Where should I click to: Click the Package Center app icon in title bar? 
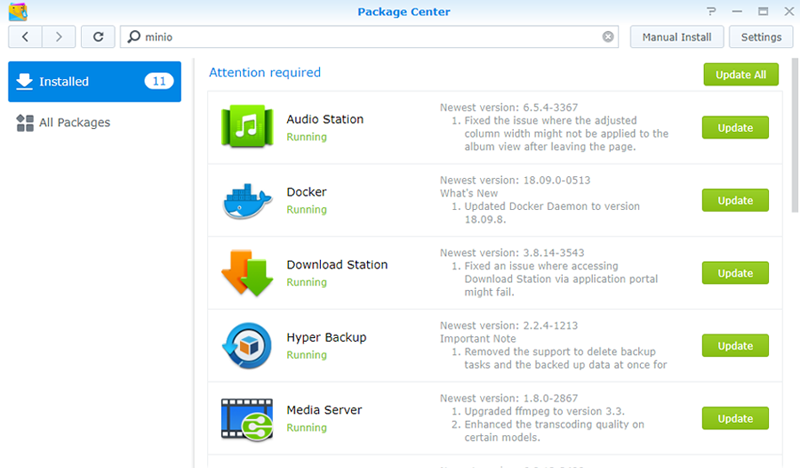click(18, 11)
